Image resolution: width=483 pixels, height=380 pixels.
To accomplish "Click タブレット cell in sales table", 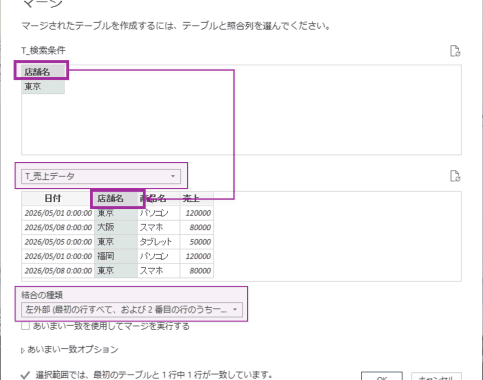I will [x=159, y=242].
